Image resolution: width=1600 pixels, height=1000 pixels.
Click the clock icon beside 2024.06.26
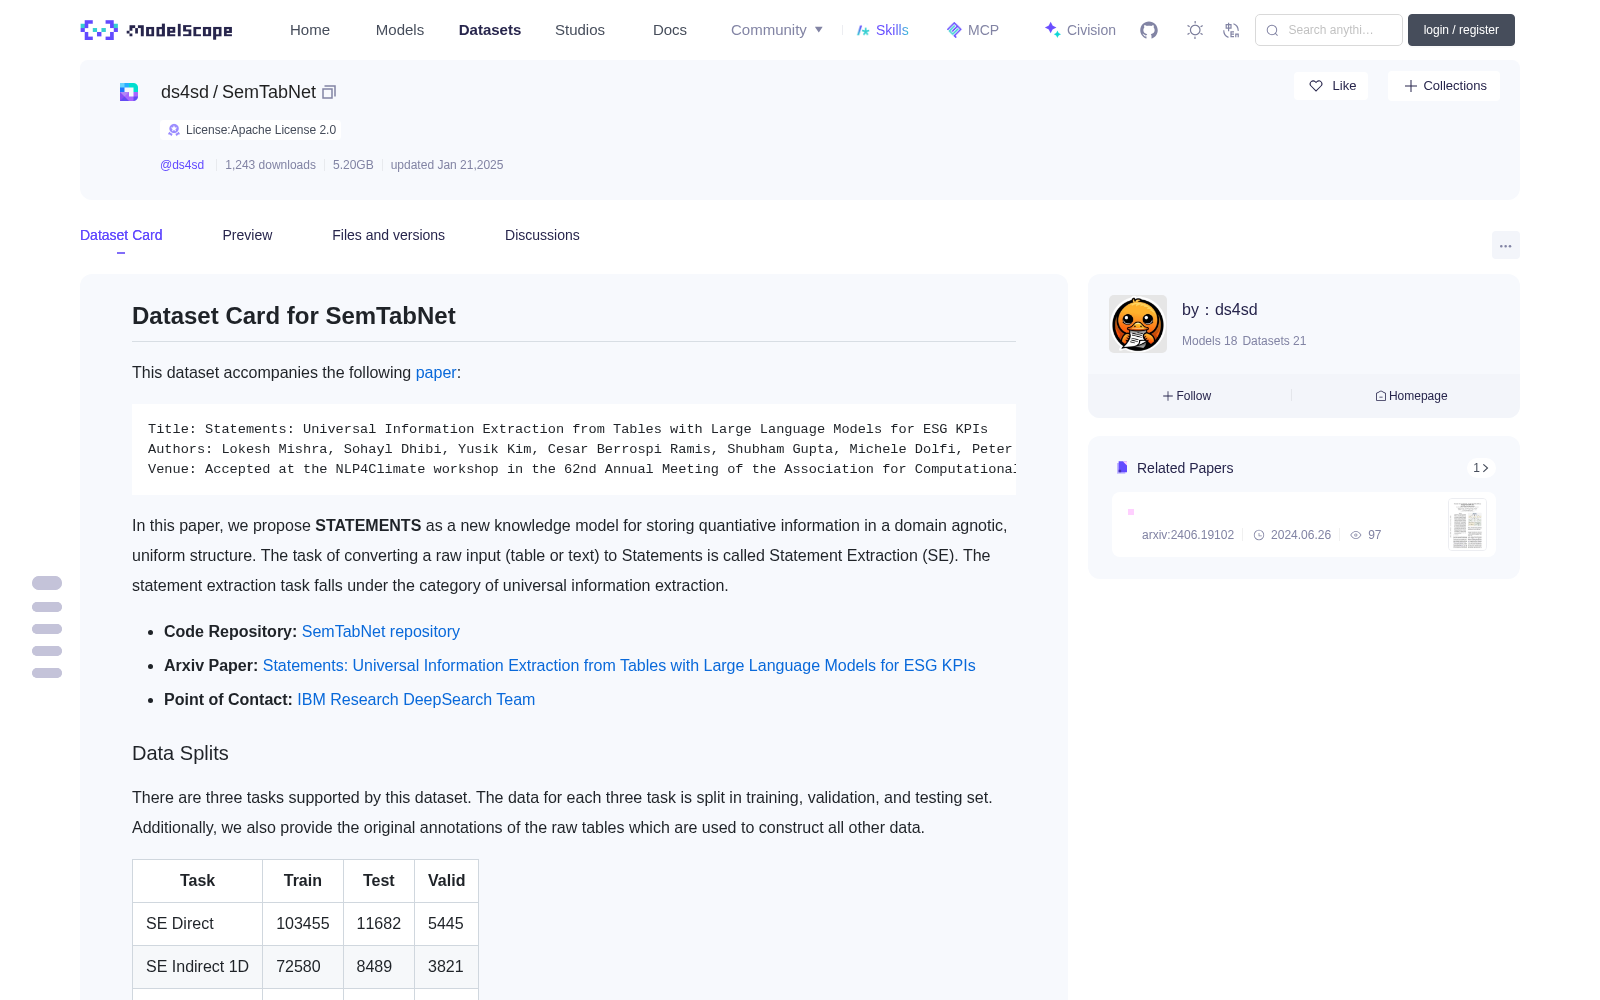coord(1259,535)
